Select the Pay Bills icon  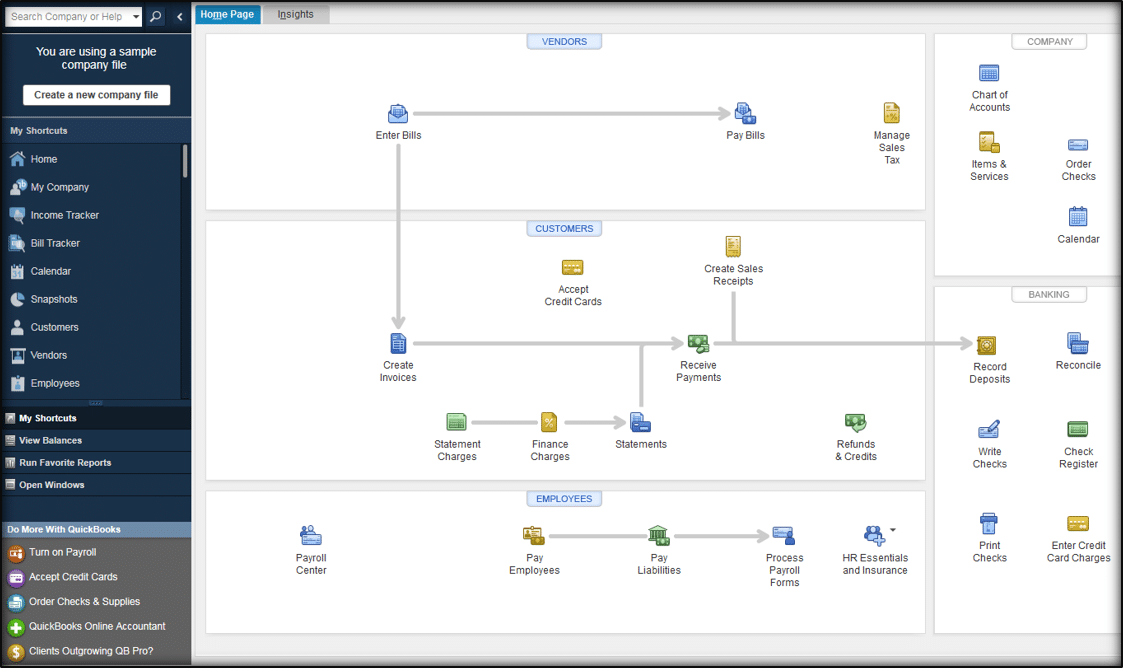(744, 113)
